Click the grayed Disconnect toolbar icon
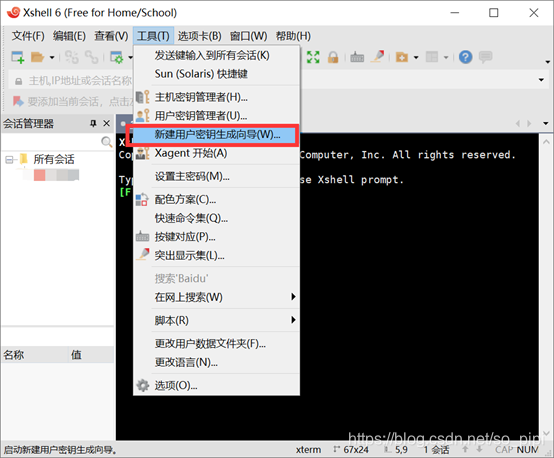The image size is (554, 458). click(x=91, y=57)
